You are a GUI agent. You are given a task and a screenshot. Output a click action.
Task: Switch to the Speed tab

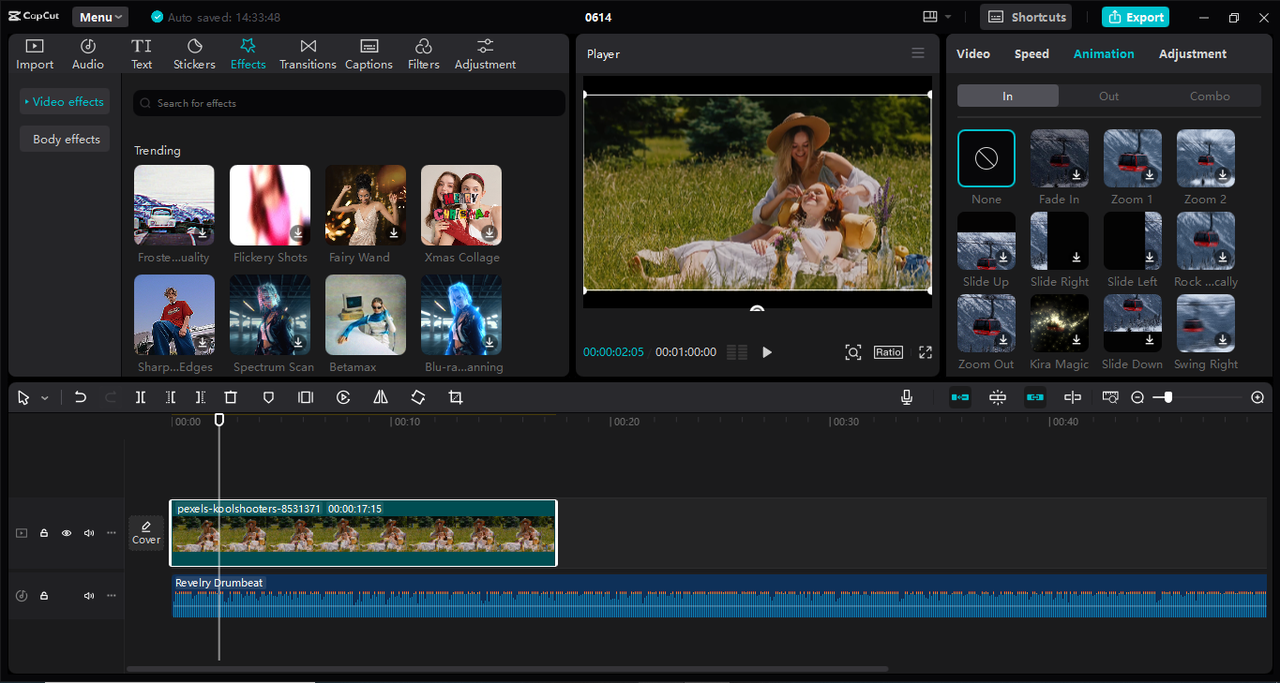coord(1031,54)
